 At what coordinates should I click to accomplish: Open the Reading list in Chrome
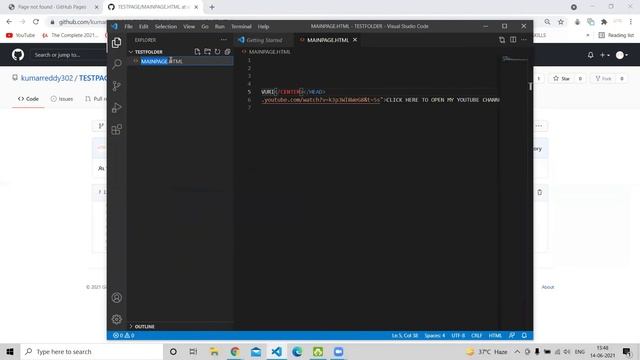coord(616,35)
